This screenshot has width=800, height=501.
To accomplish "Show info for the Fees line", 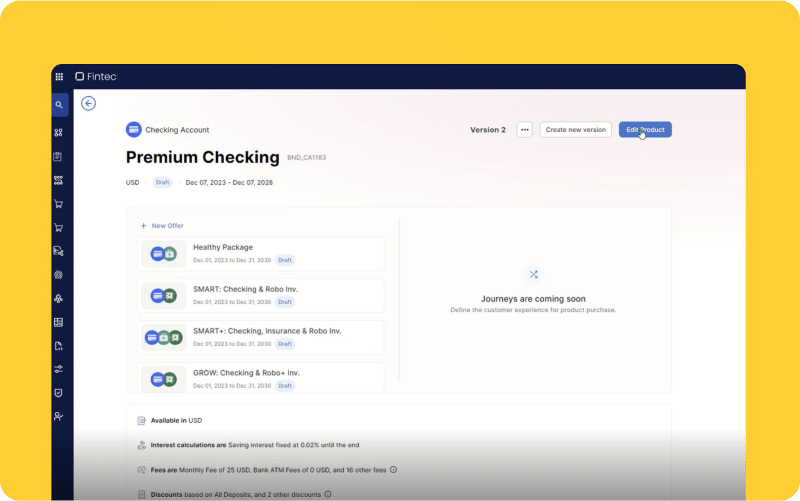I will click(x=393, y=470).
